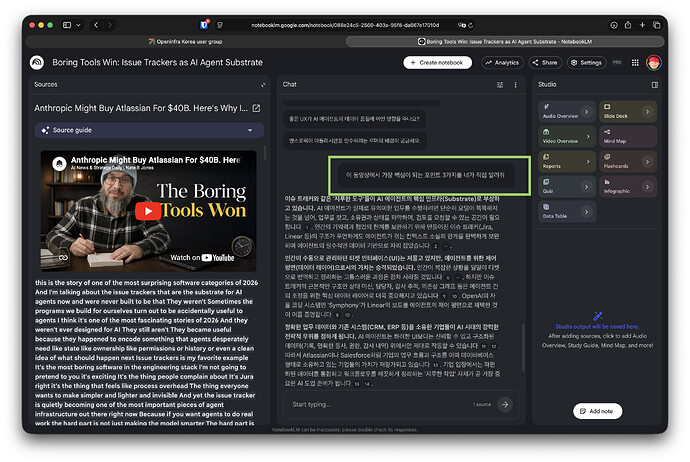690x462 pixels.
Task: Open Safari downloads icon
Action: pos(614,25)
